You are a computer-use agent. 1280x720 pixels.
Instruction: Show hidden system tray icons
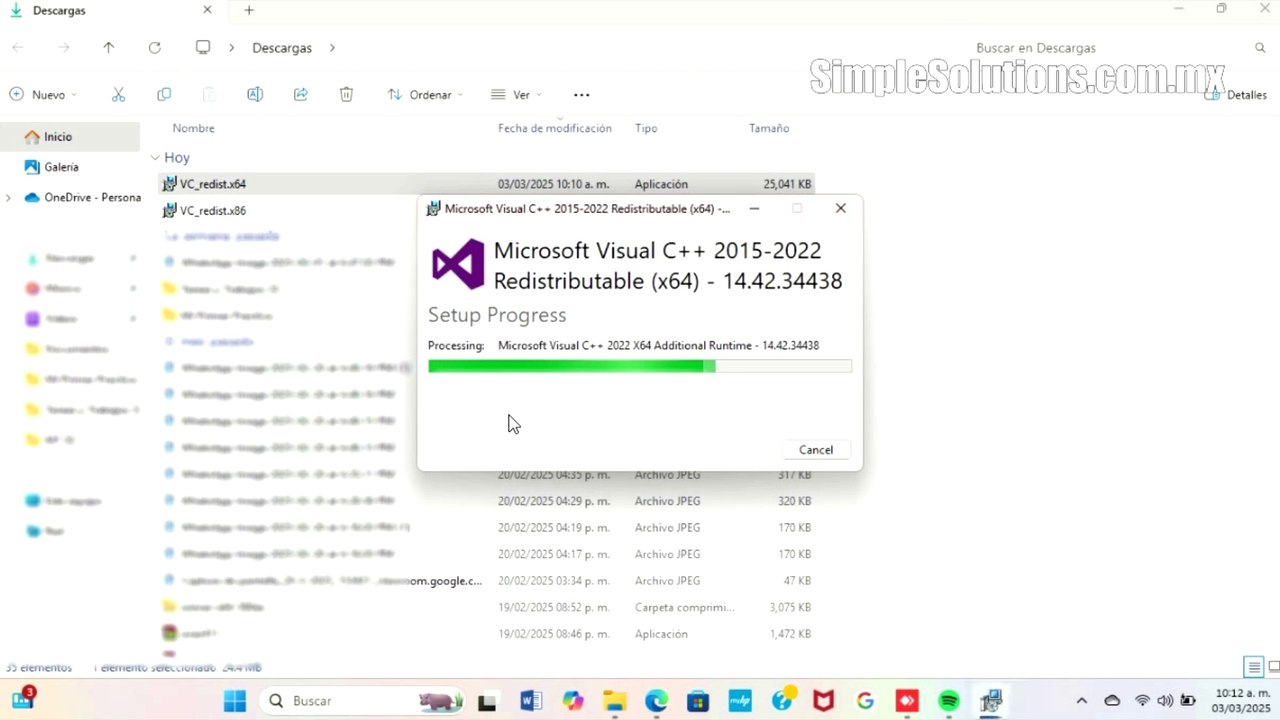[1082, 701]
